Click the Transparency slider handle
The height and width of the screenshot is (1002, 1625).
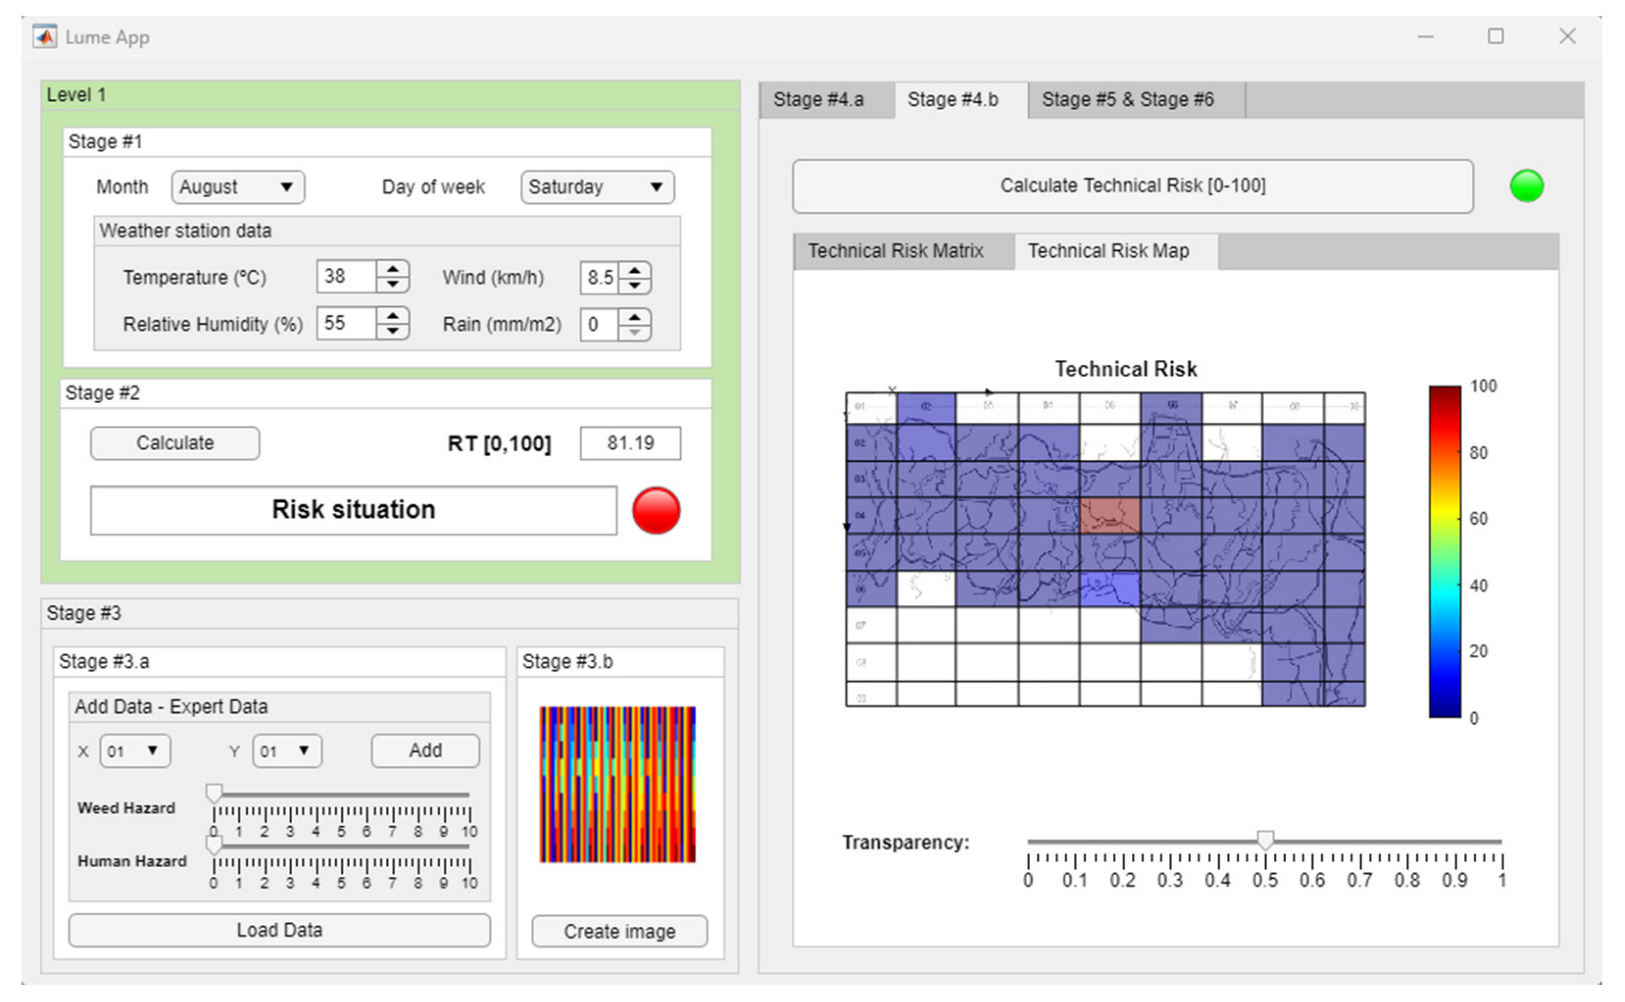1265,839
